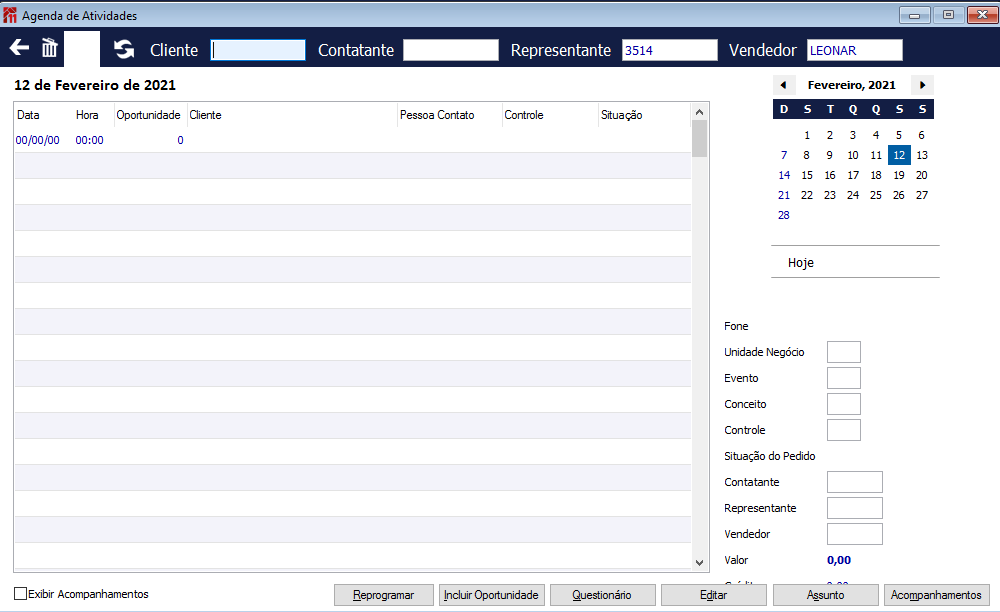Click the 12 de Fevereiro de 2021 heading
Image resolution: width=1000 pixels, height=612 pixels.
pos(94,85)
